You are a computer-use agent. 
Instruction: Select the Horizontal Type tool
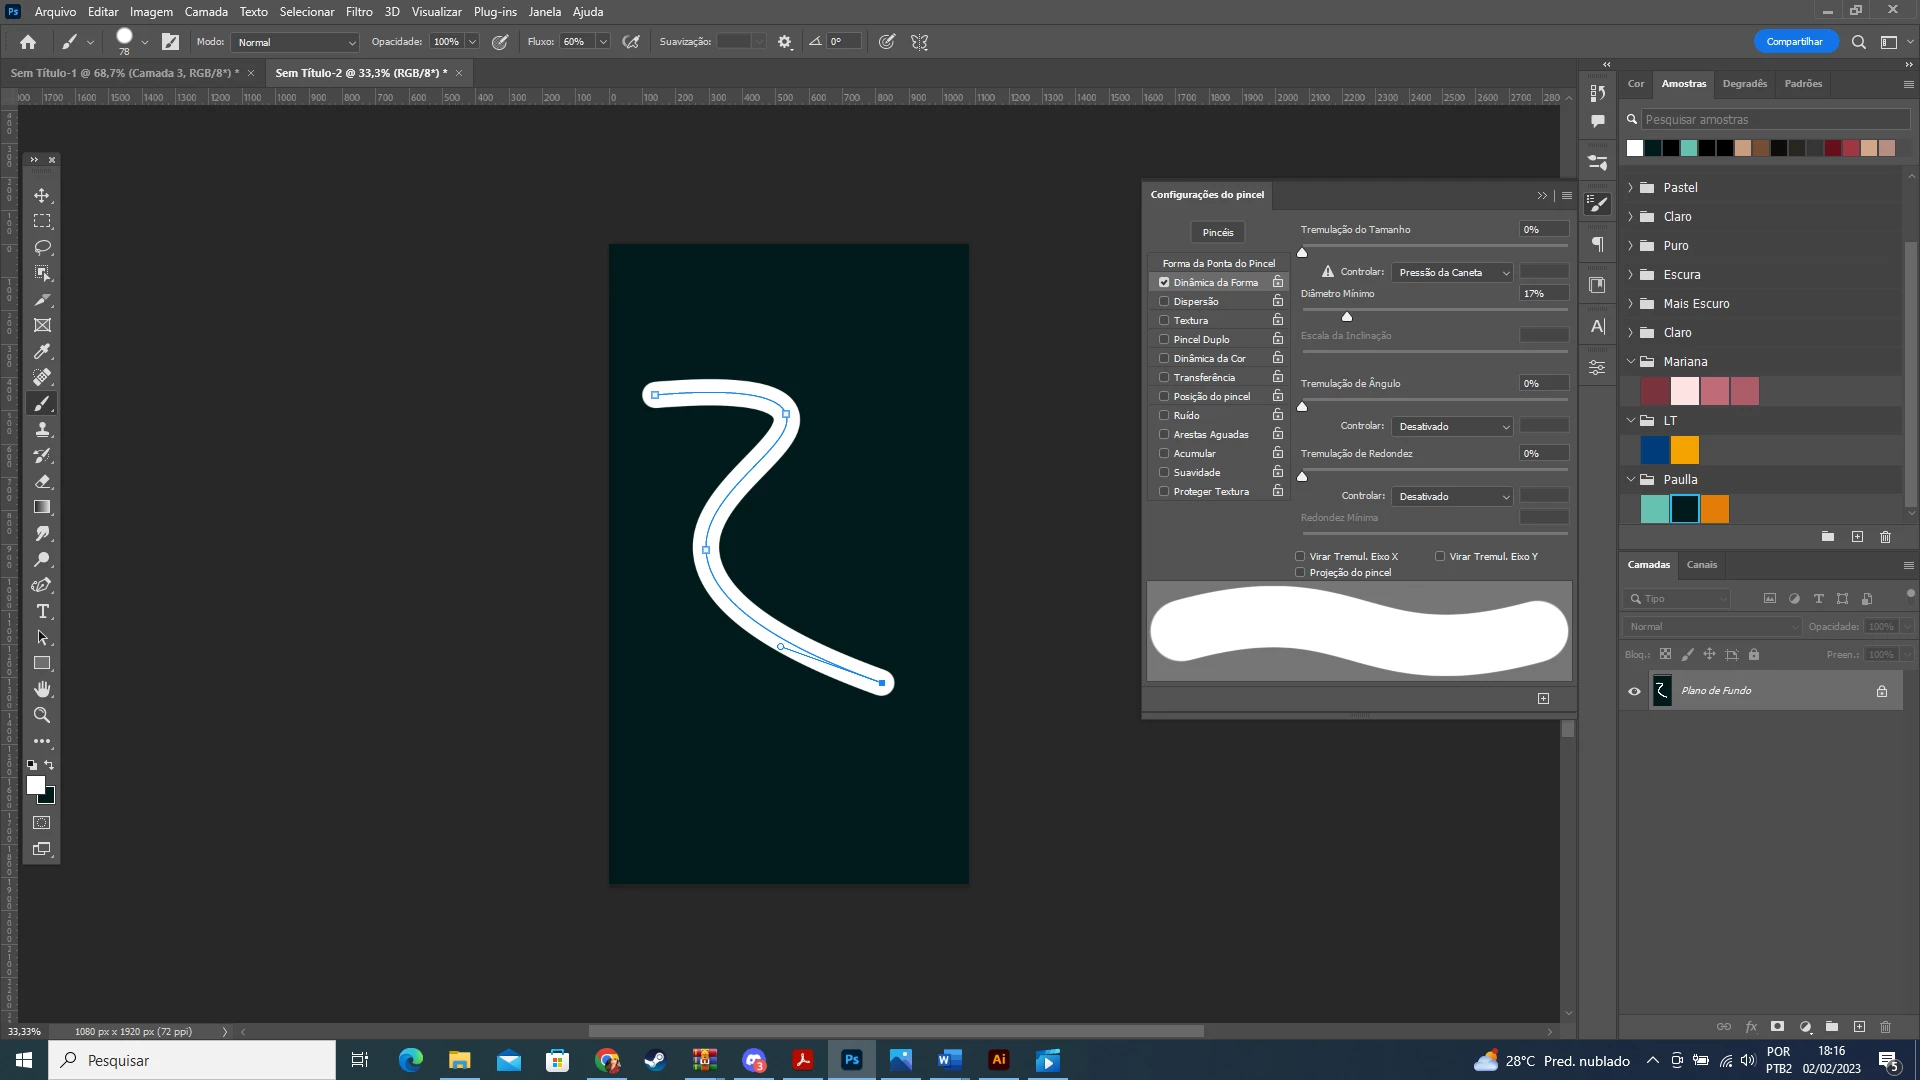[42, 611]
